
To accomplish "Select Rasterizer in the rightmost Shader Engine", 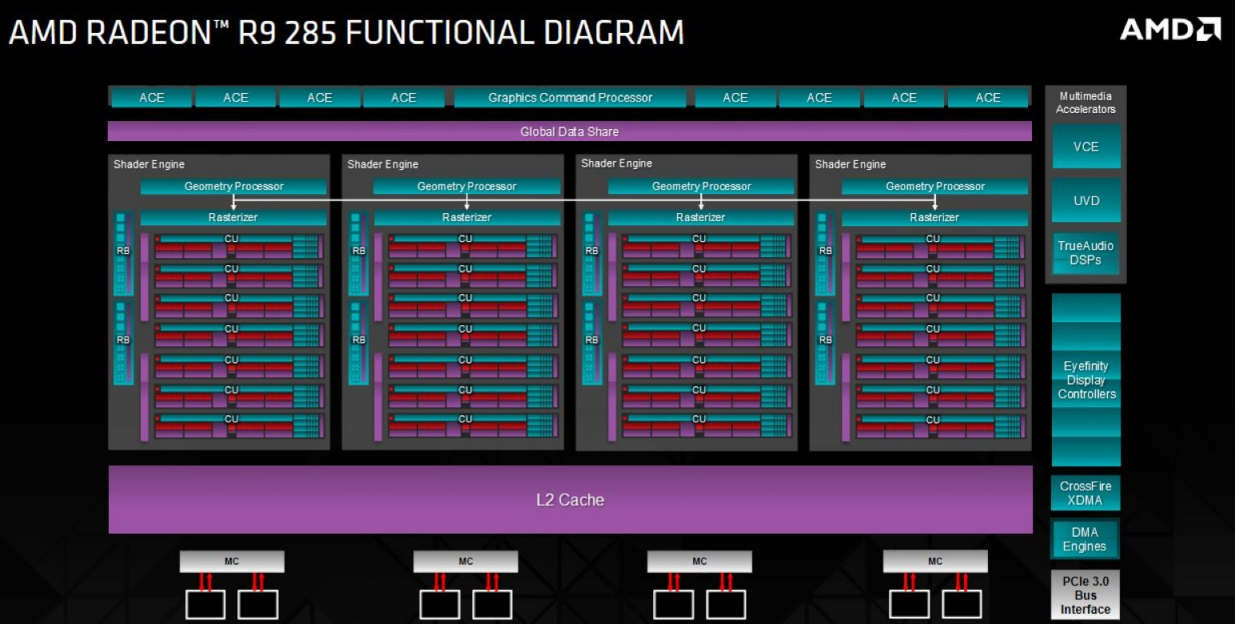I will pyautogui.click(x=935, y=217).
